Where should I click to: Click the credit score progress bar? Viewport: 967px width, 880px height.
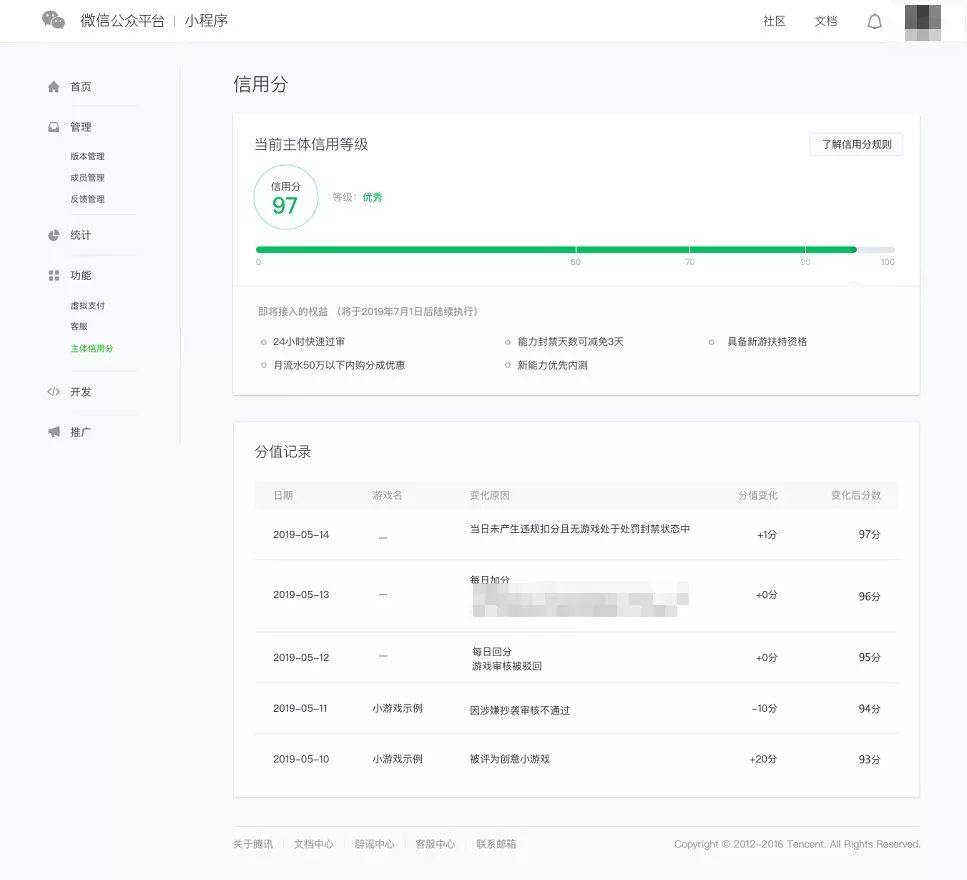pyautogui.click(x=575, y=249)
